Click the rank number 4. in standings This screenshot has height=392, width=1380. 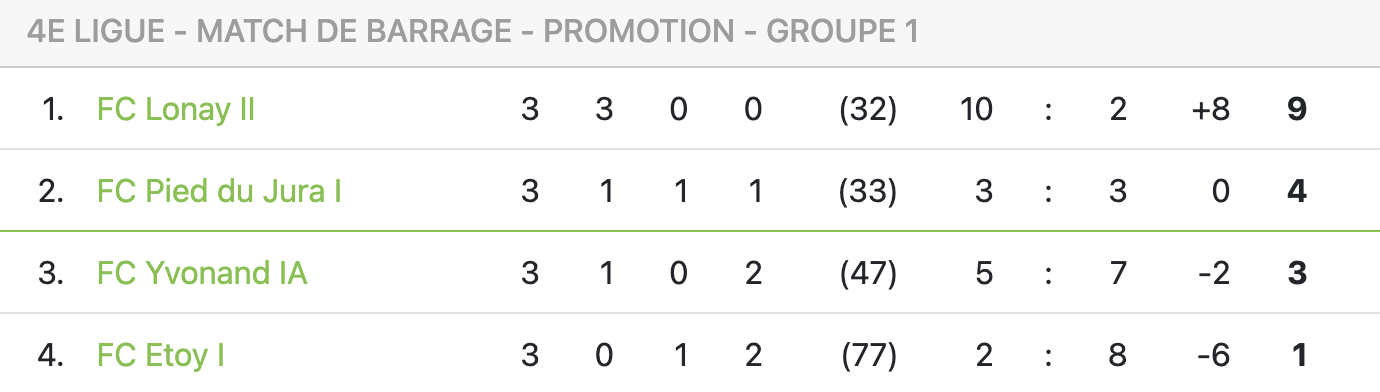52,355
